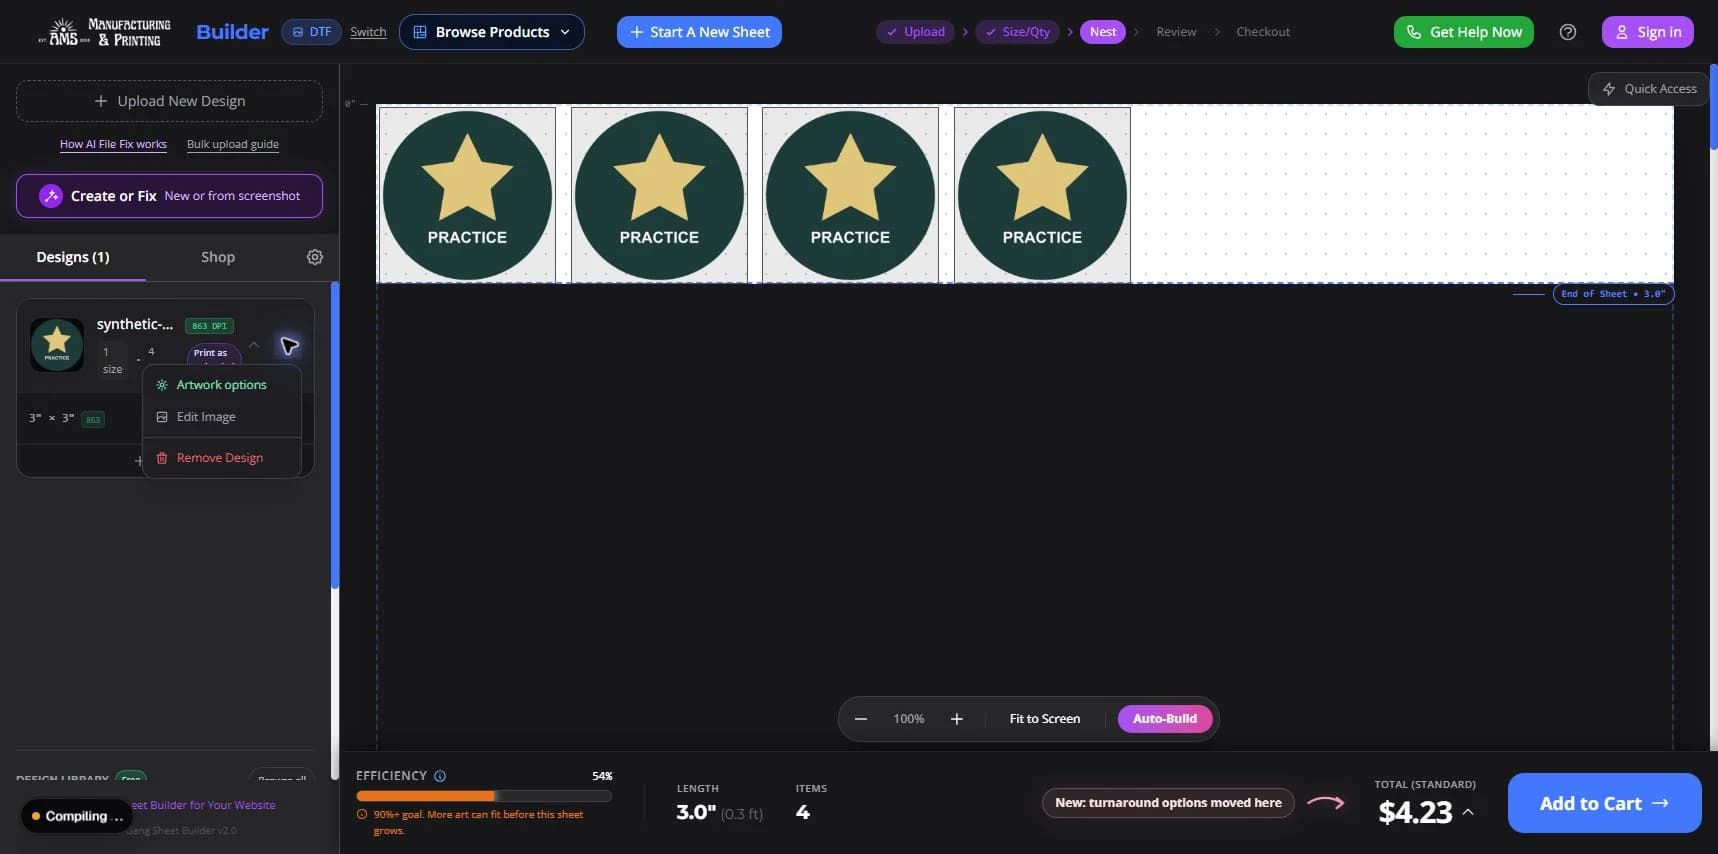Zoom in with the plus icon
The height and width of the screenshot is (854, 1718).
click(957, 719)
